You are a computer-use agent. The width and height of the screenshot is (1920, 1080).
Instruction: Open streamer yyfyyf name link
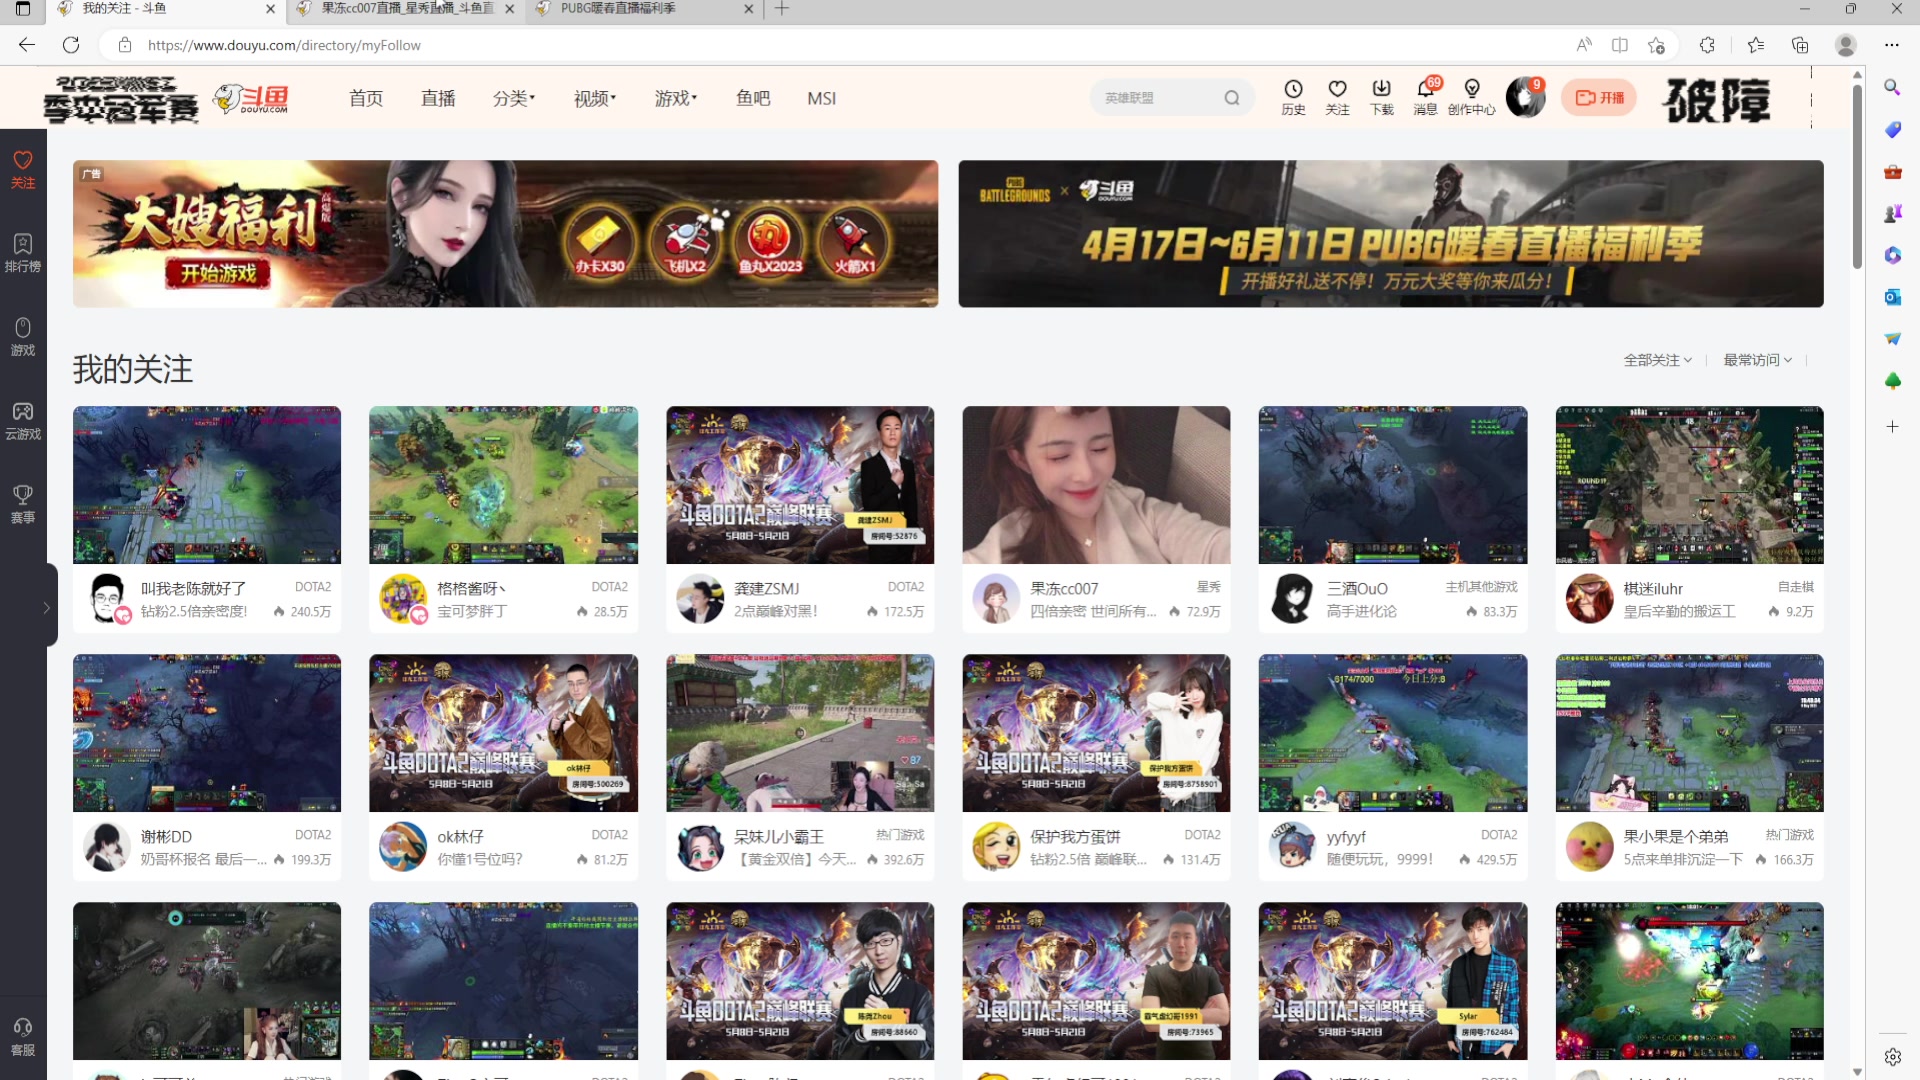pos(1346,836)
